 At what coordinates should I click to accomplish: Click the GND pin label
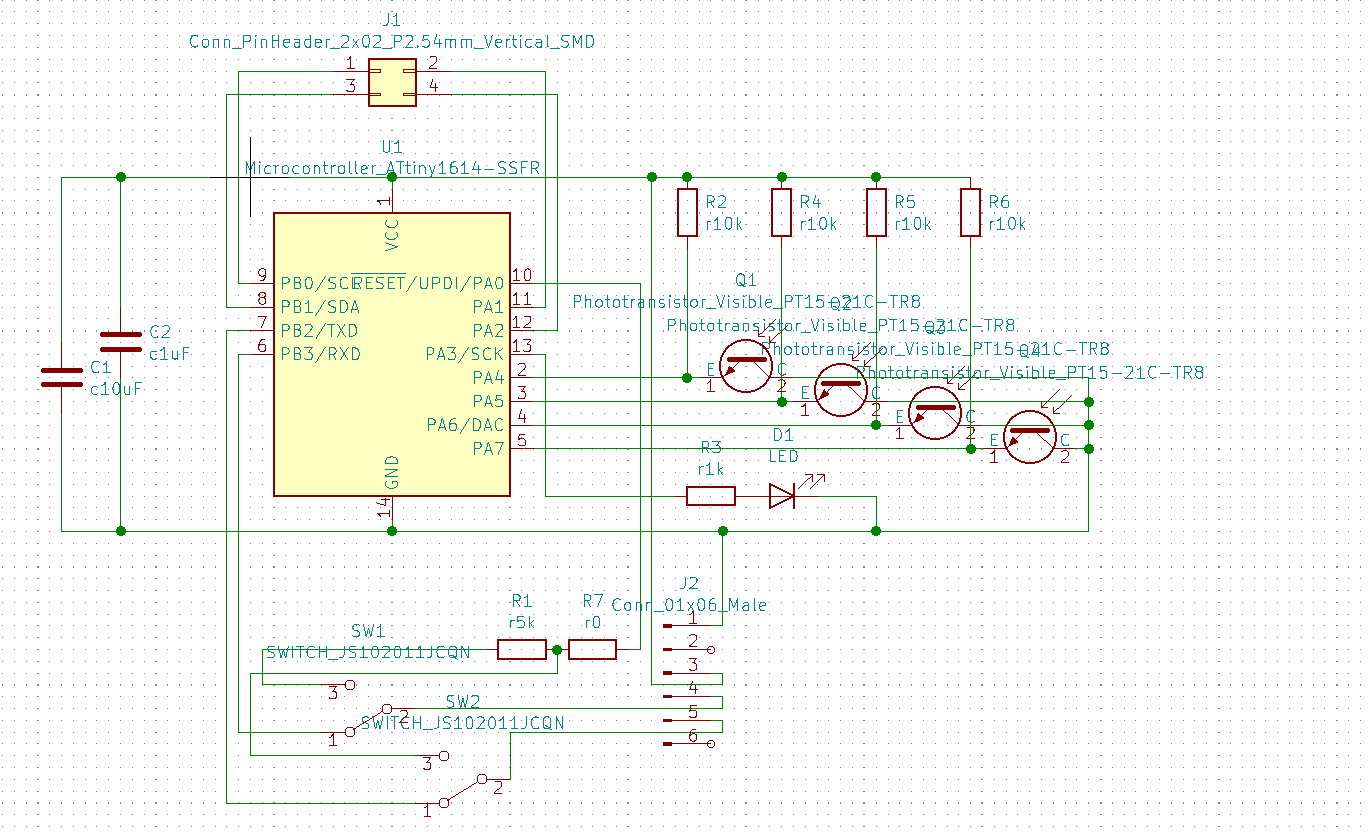click(x=392, y=473)
